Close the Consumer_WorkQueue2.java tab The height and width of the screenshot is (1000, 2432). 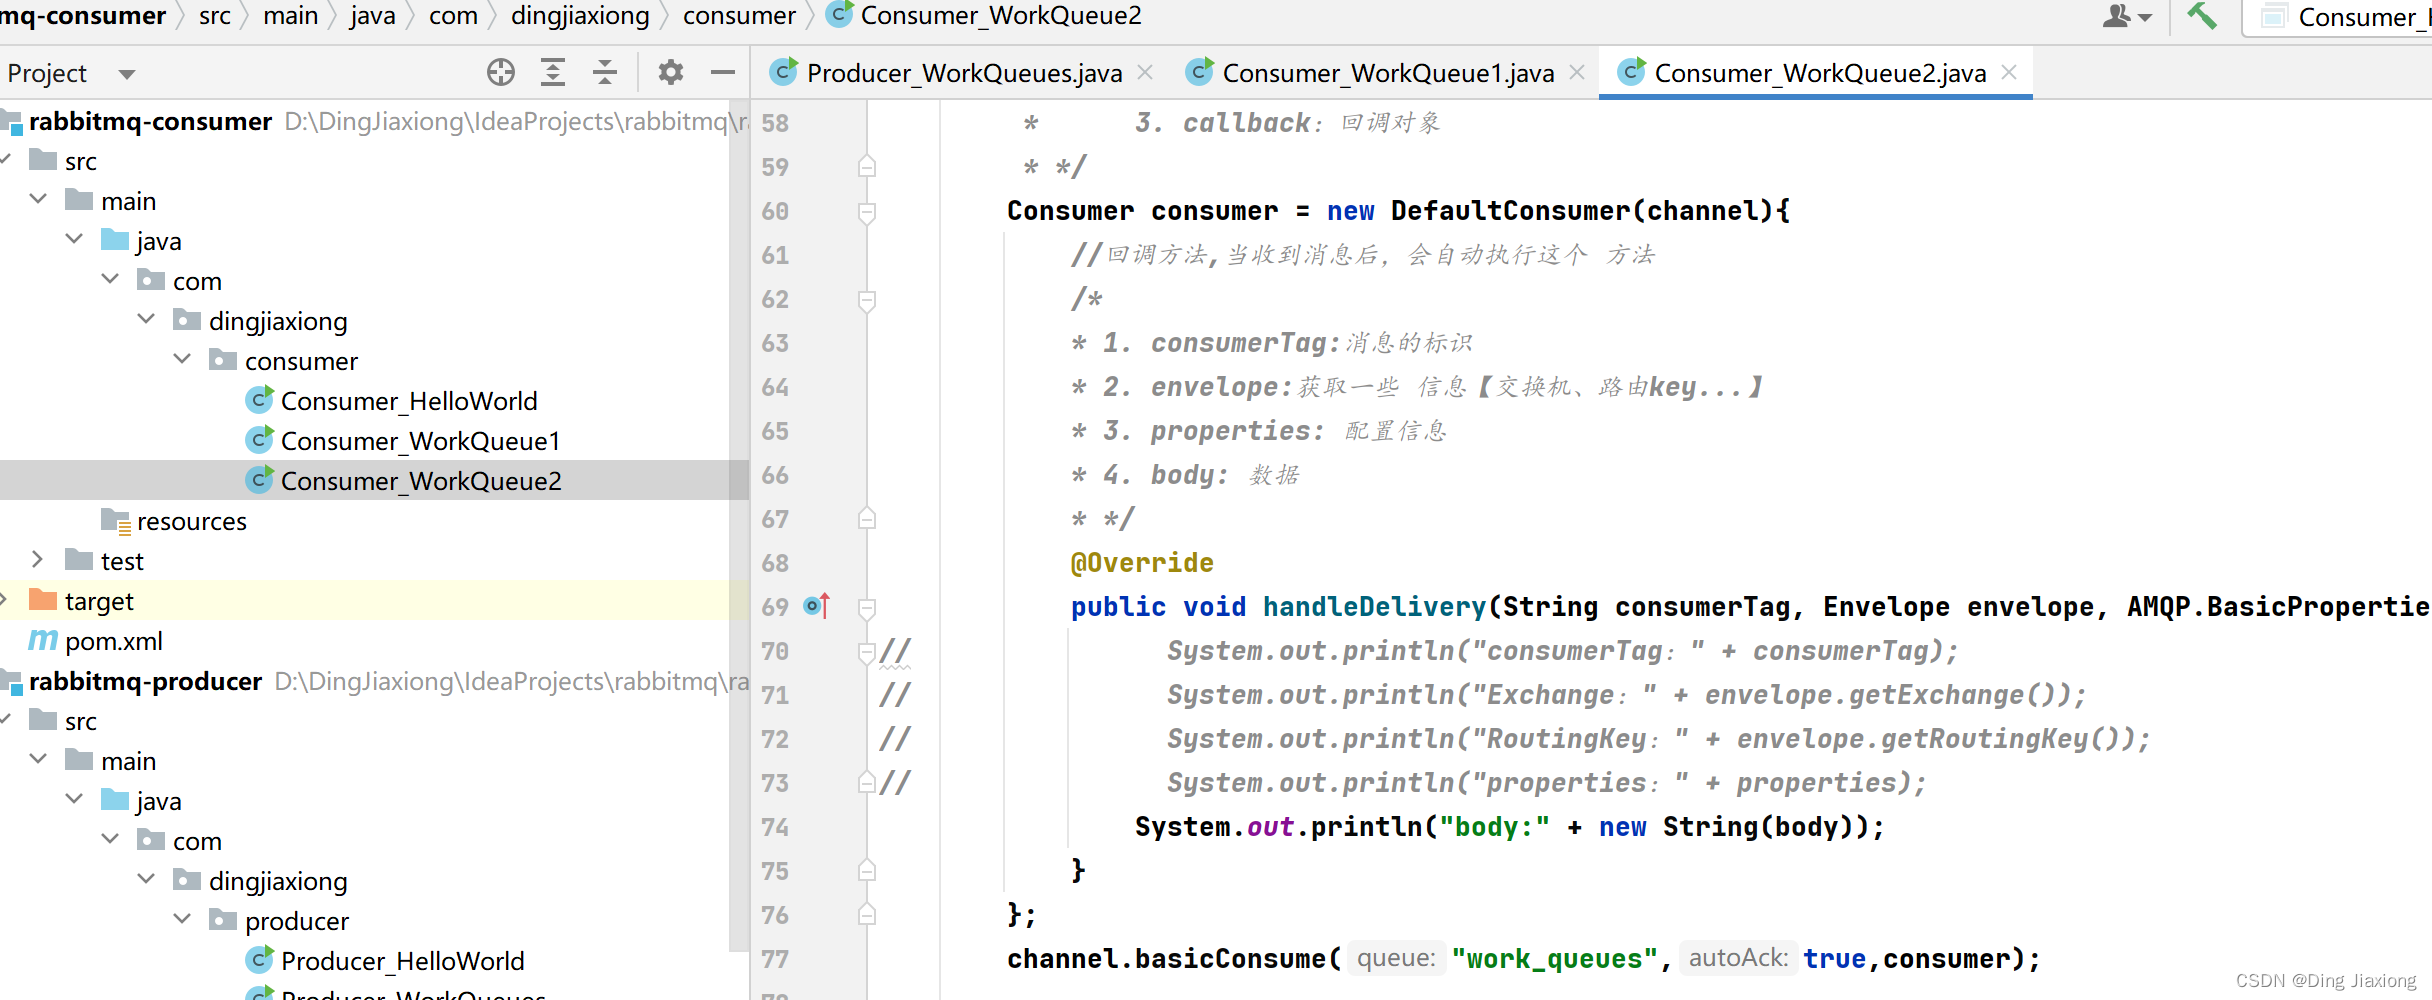tap(2010, 72)
